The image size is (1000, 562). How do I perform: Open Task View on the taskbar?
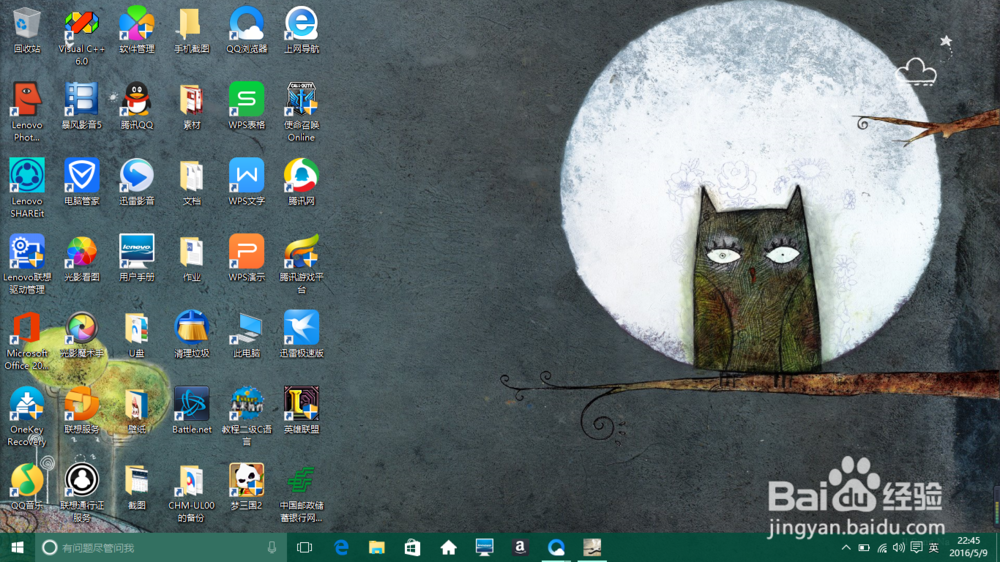(x=305, y=547)
